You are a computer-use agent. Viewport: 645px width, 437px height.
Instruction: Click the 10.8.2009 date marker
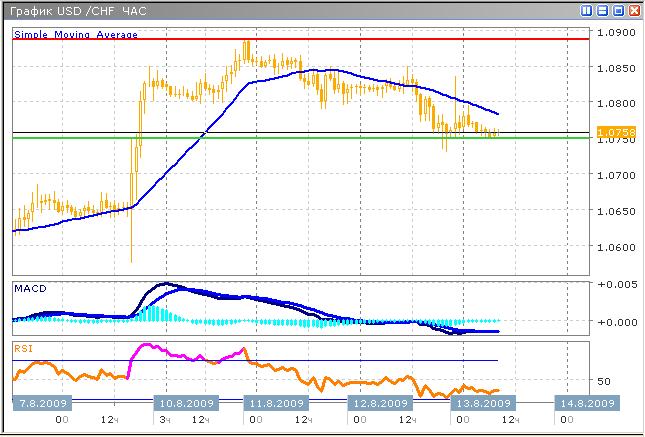pyautogui.click(x=183, y=403)
